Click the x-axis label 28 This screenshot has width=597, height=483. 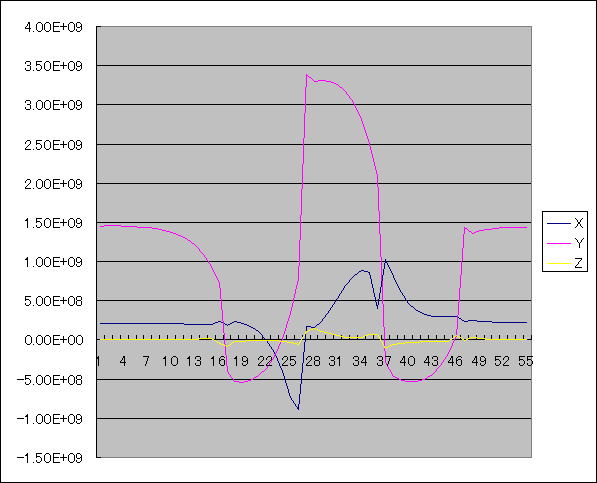point(313,361)
